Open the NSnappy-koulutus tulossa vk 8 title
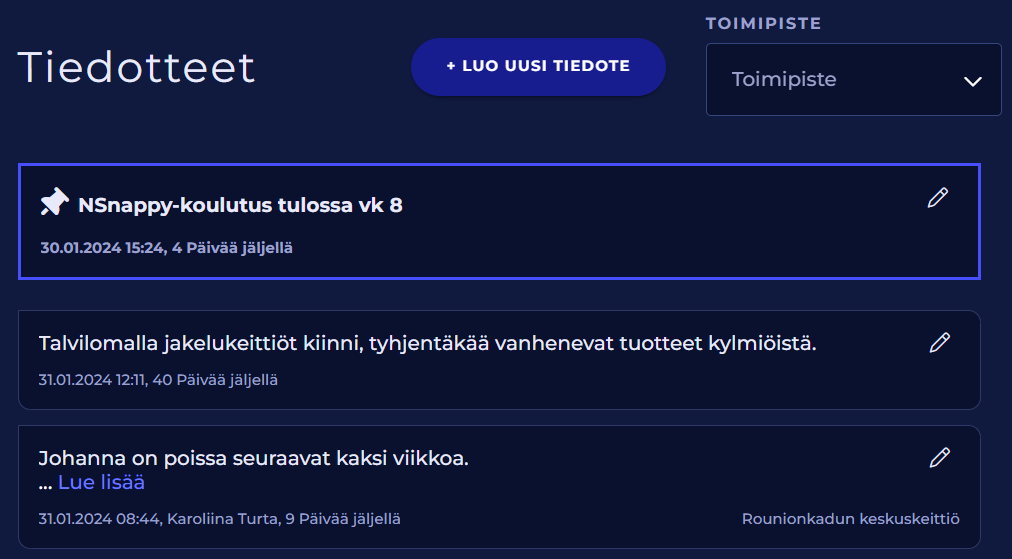Image resolution: width=1012 pixels, height=559 pixels. tap(240, 206)
